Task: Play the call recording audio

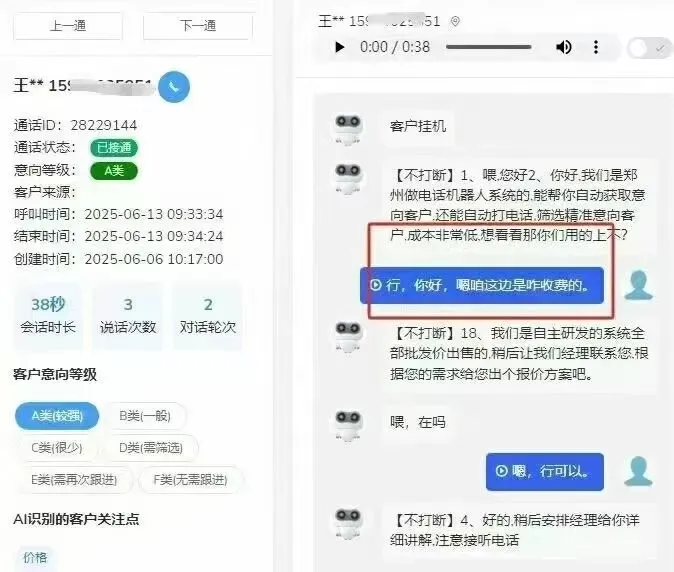Action: tap(340, 47)
